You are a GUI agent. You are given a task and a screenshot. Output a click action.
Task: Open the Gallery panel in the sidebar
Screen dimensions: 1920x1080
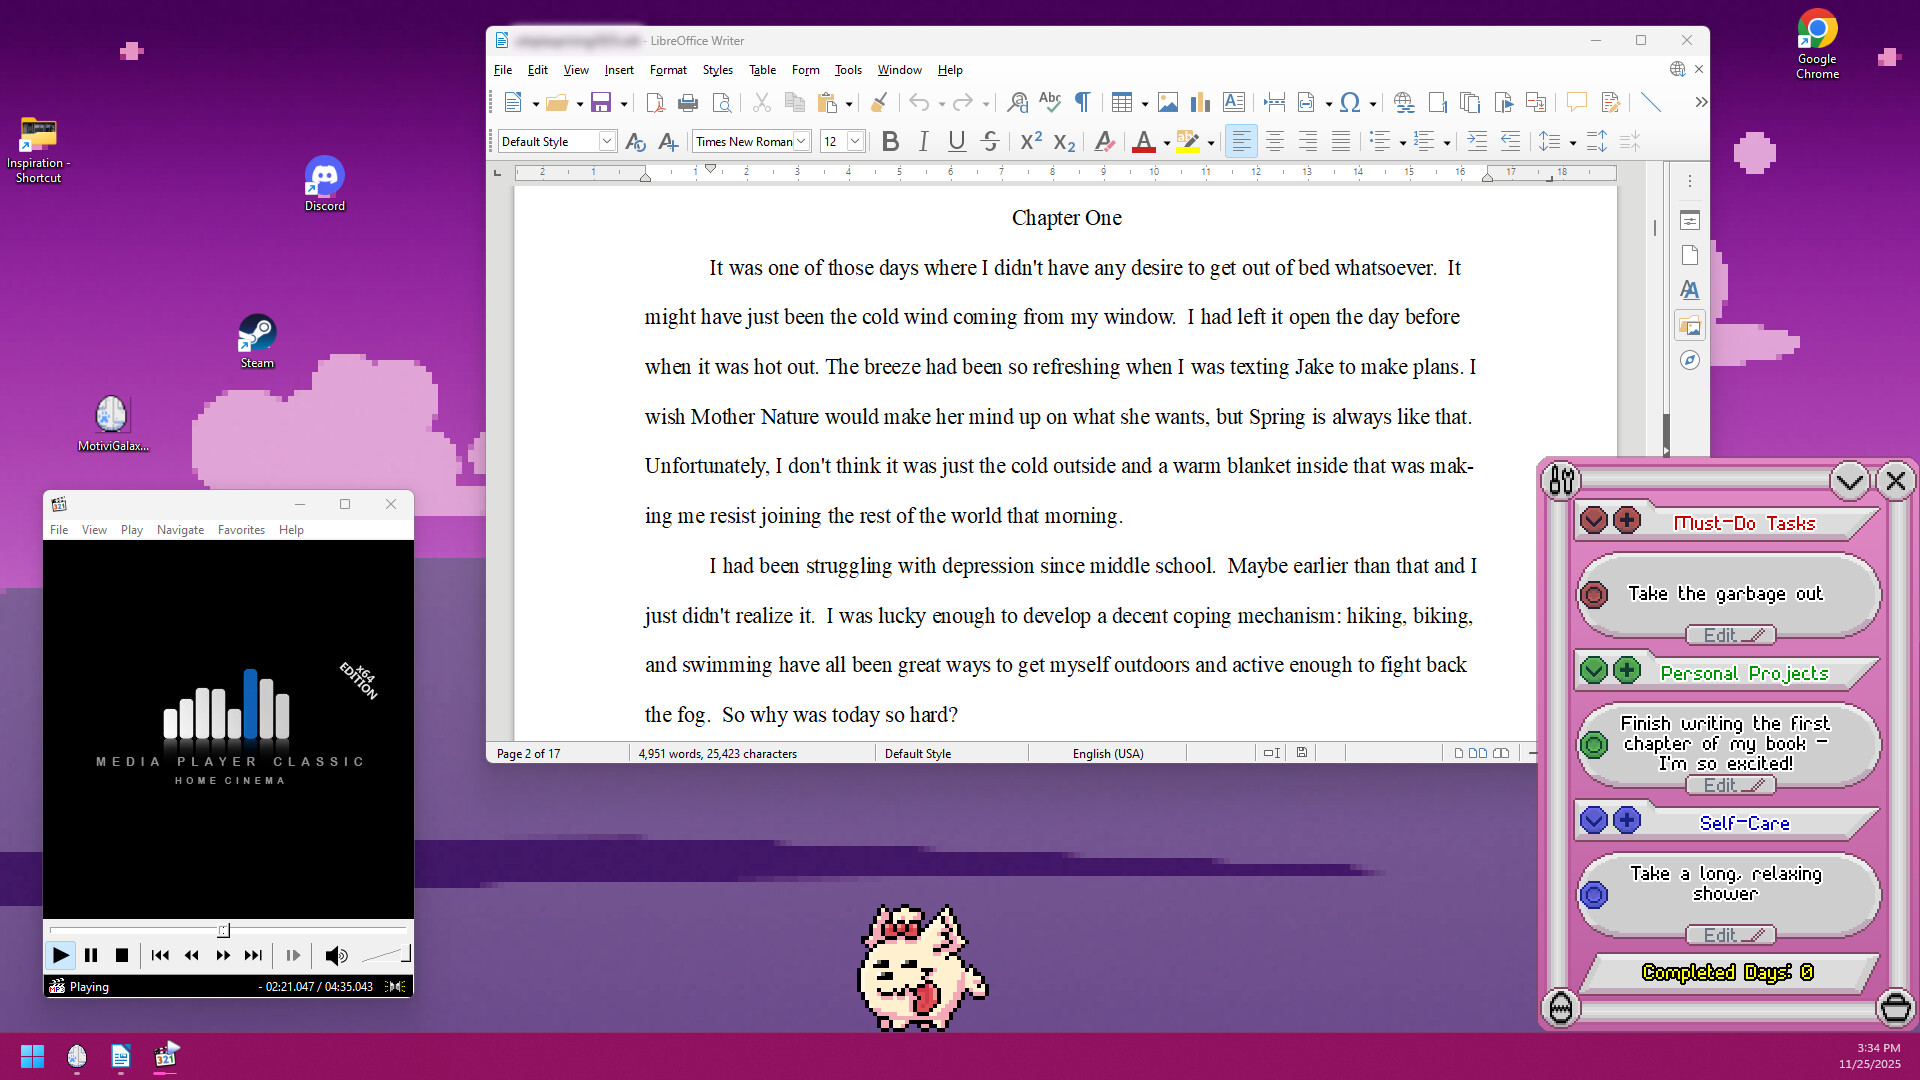(1690, 325)
